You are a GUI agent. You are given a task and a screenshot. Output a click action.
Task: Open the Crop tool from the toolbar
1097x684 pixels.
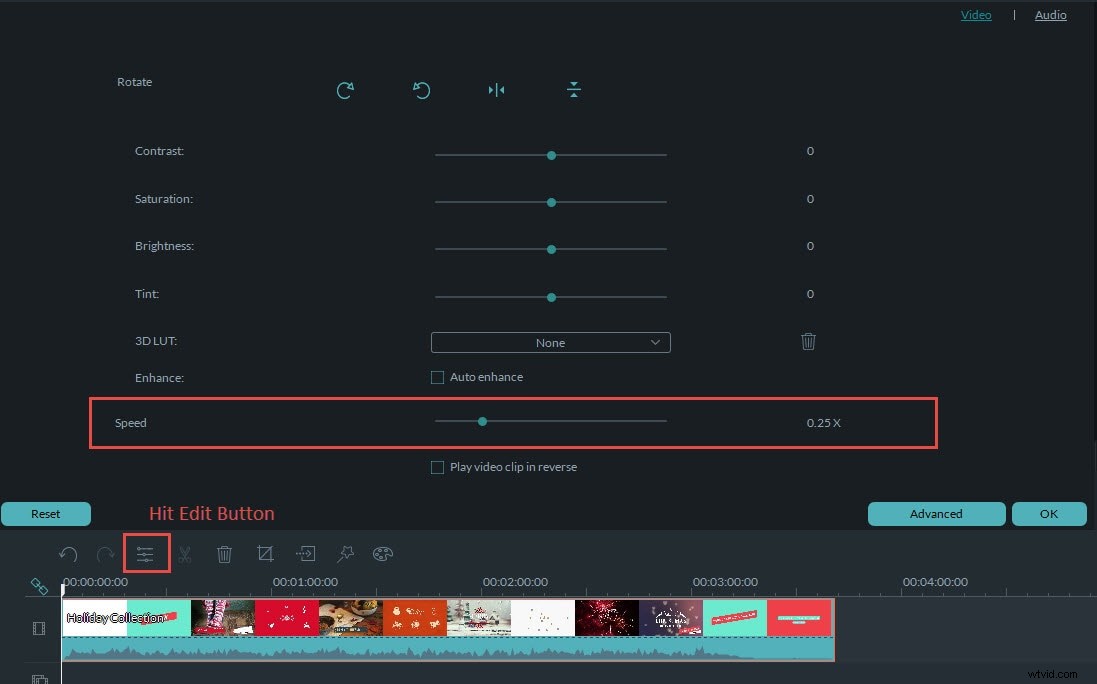[264, 553]
